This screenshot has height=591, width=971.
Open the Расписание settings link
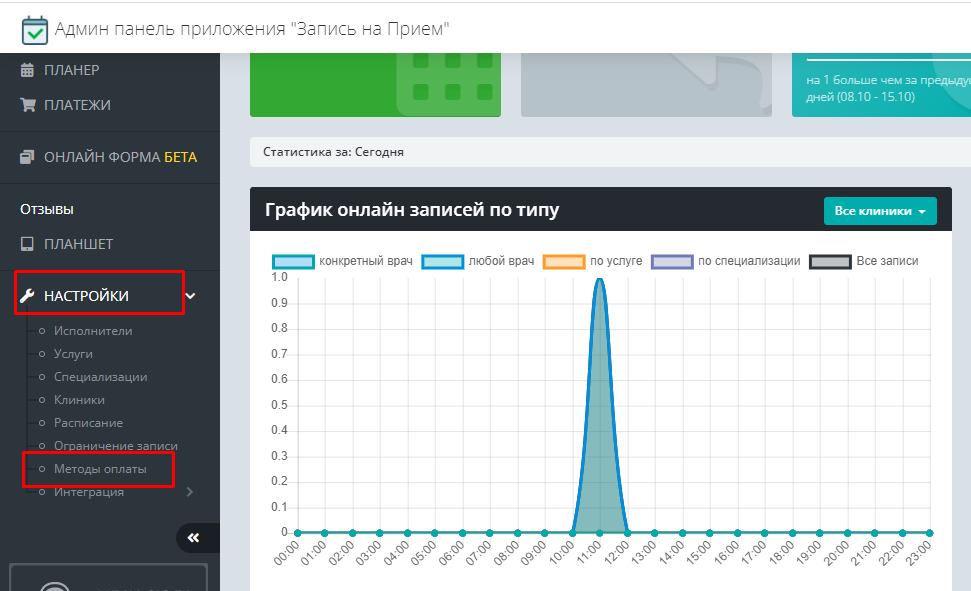[88, 423]
